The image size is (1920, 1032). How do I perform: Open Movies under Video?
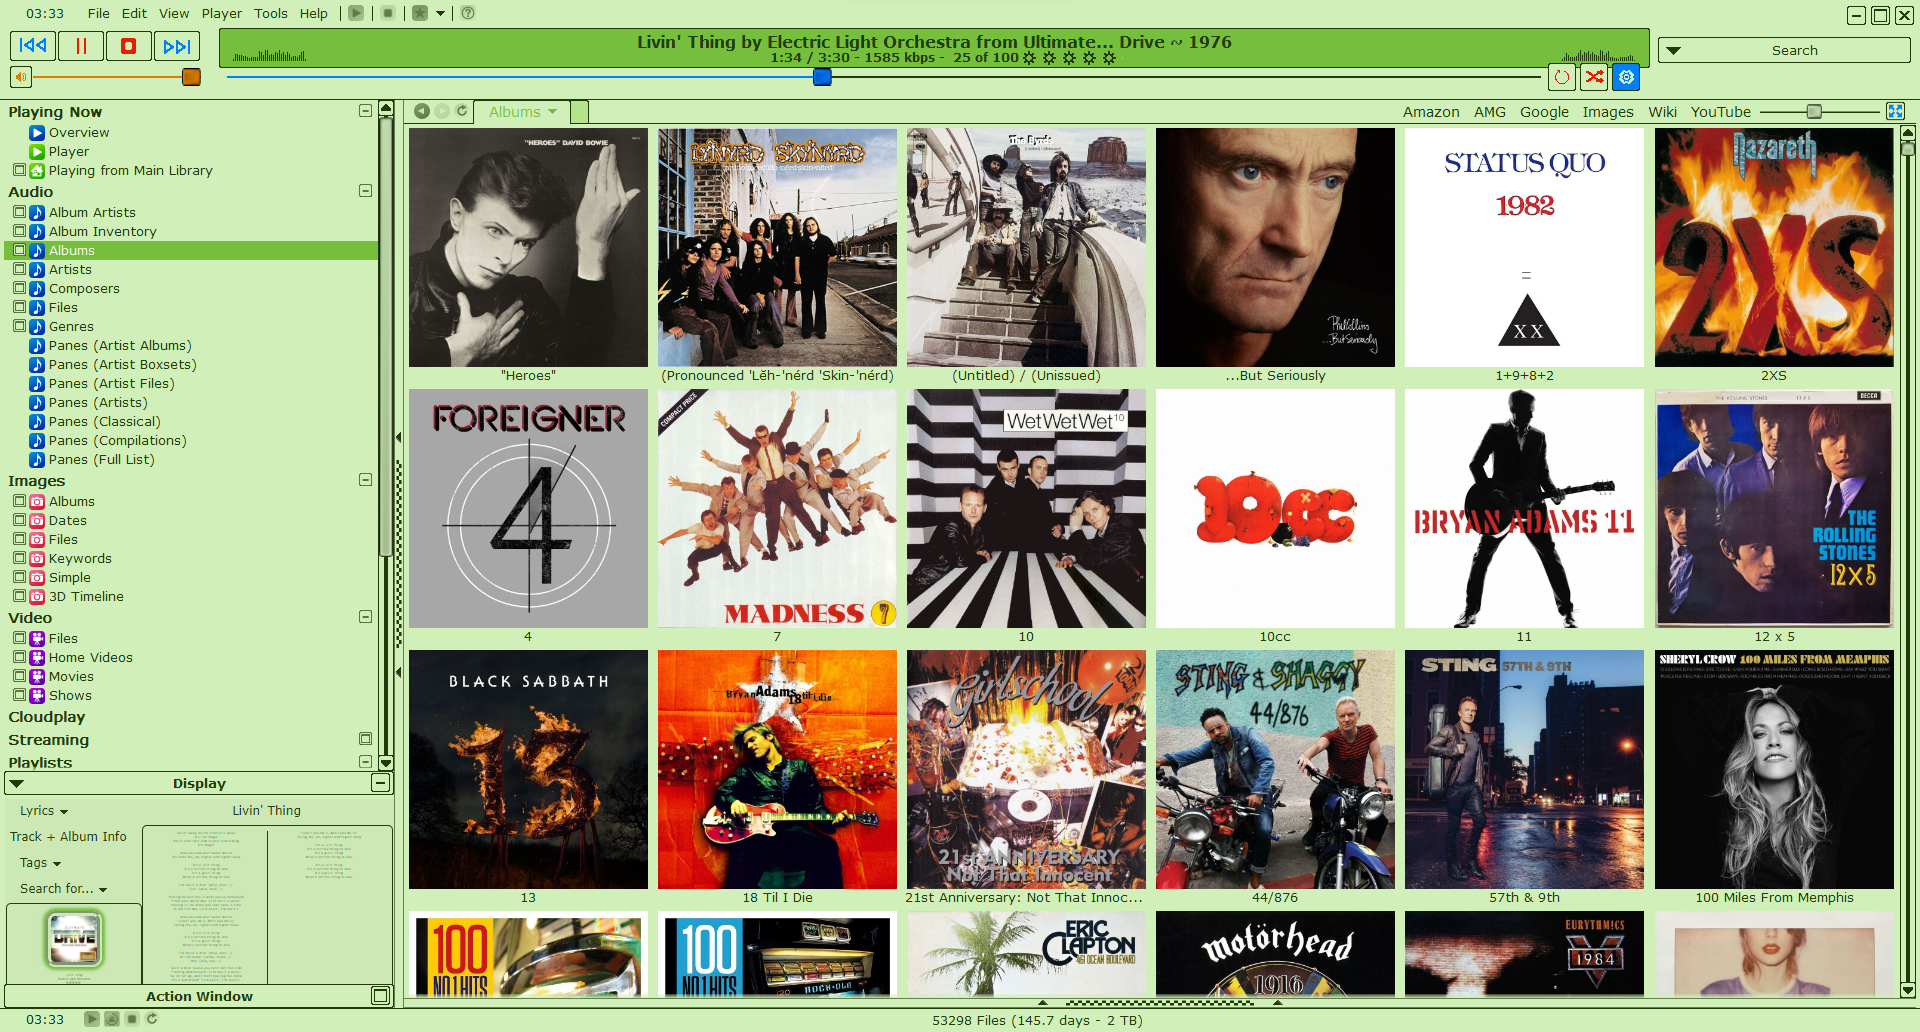[71, 676]
